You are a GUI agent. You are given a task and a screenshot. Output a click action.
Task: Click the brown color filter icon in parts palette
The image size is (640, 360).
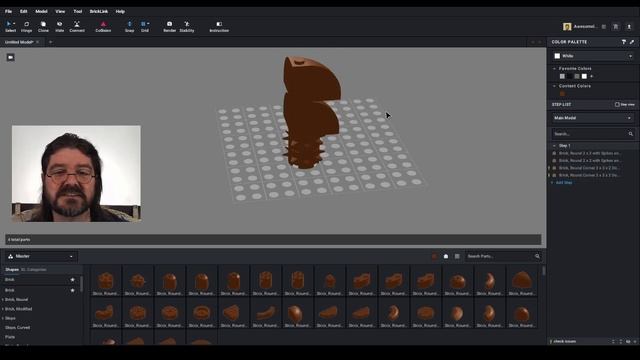(x=434, y=256)
